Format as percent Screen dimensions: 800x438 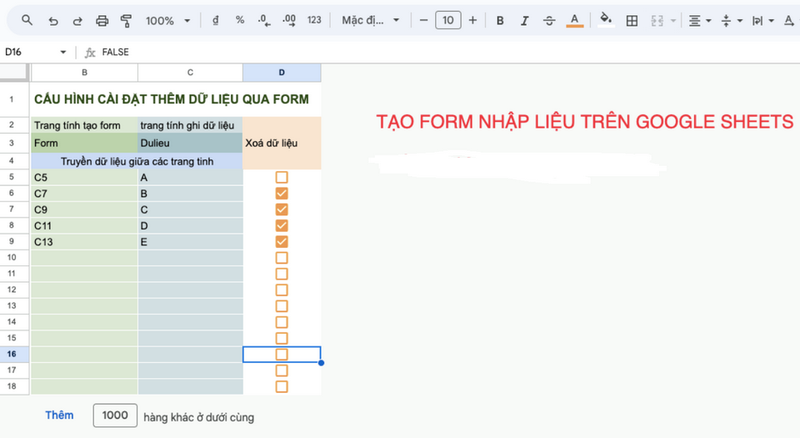(240, 20)
